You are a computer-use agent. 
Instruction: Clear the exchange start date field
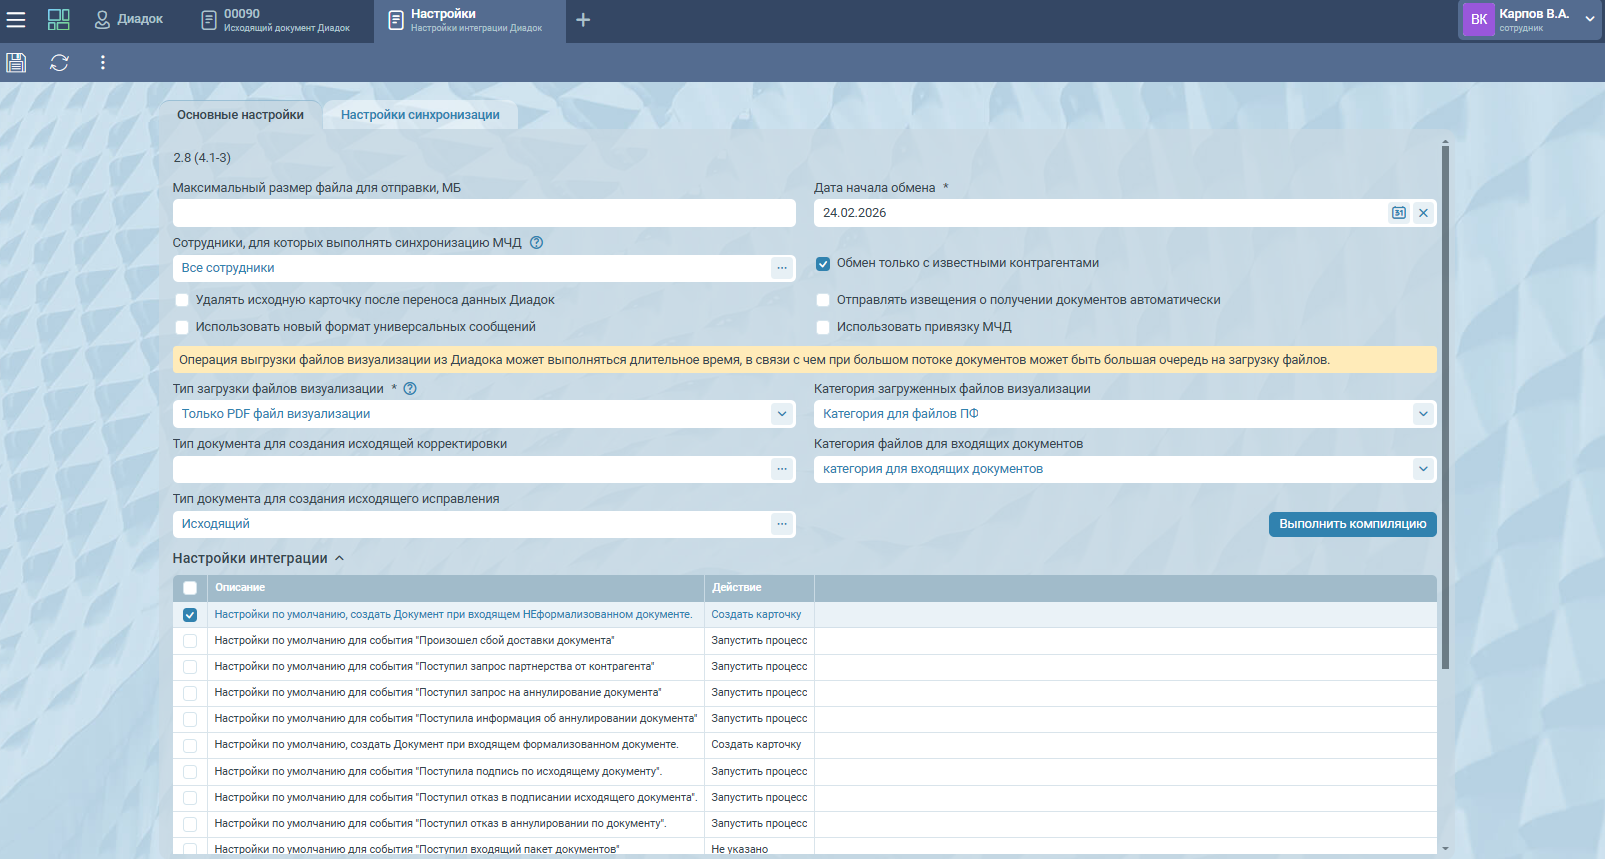coord(1423,213)
